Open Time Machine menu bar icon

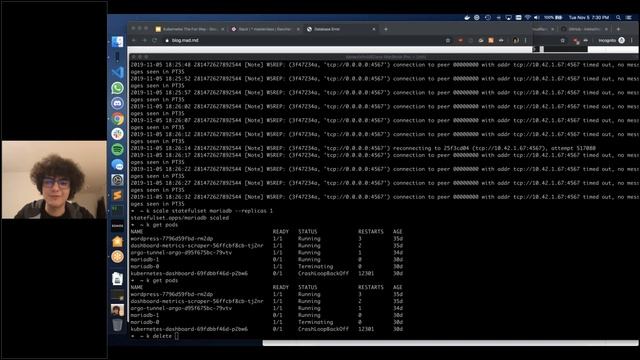pos(488,18)
